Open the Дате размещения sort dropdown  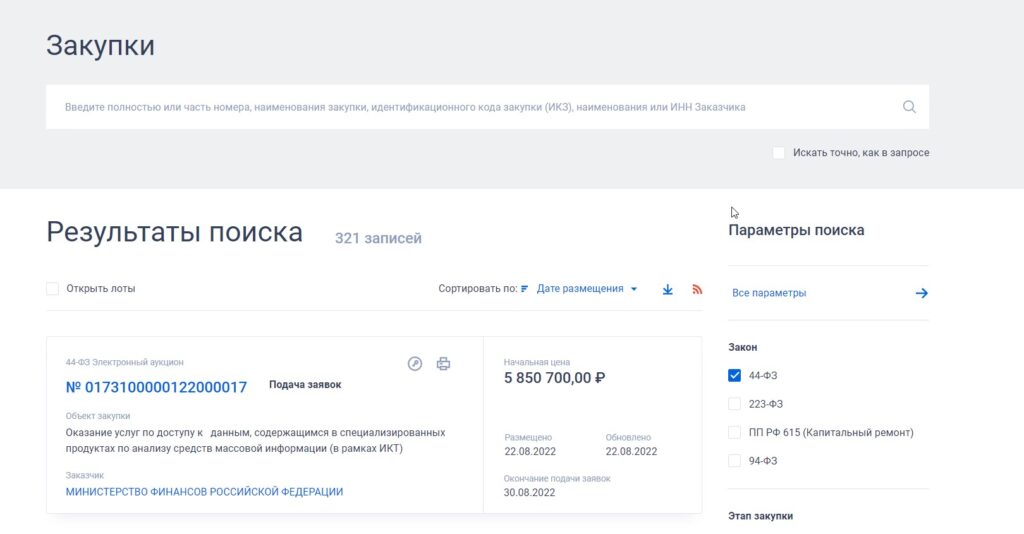[580, 289]
